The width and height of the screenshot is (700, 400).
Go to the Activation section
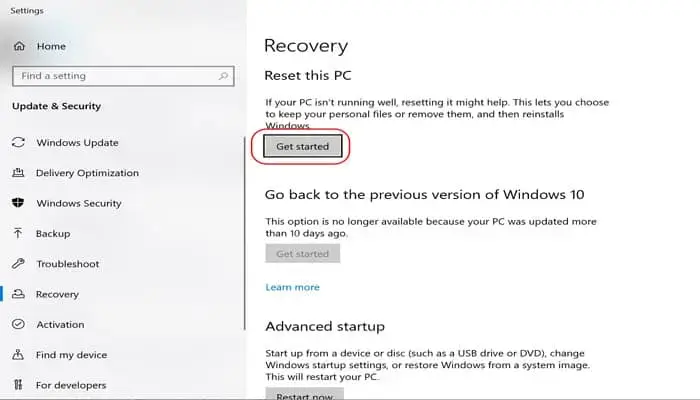[60, 324]
